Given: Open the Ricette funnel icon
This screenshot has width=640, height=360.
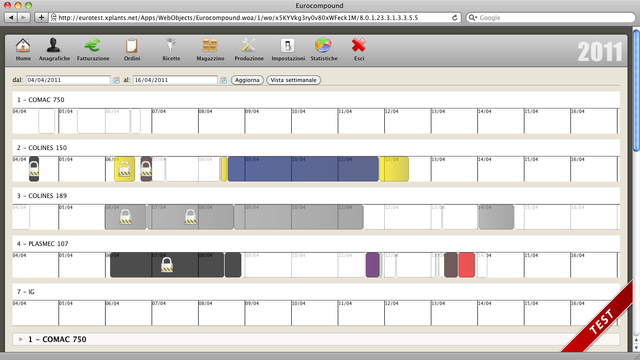Looking at the screenshot, I should pos(171,45).
